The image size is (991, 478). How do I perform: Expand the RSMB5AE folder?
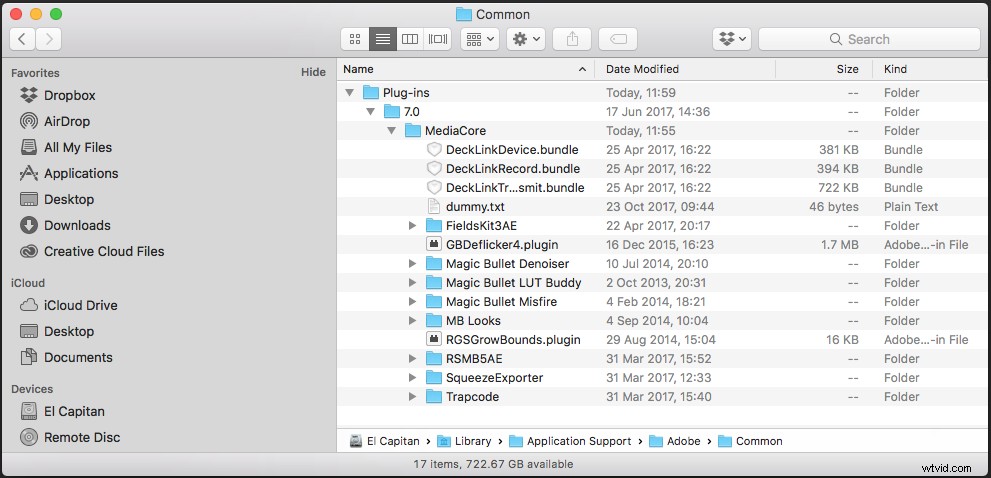click(412, 358)
